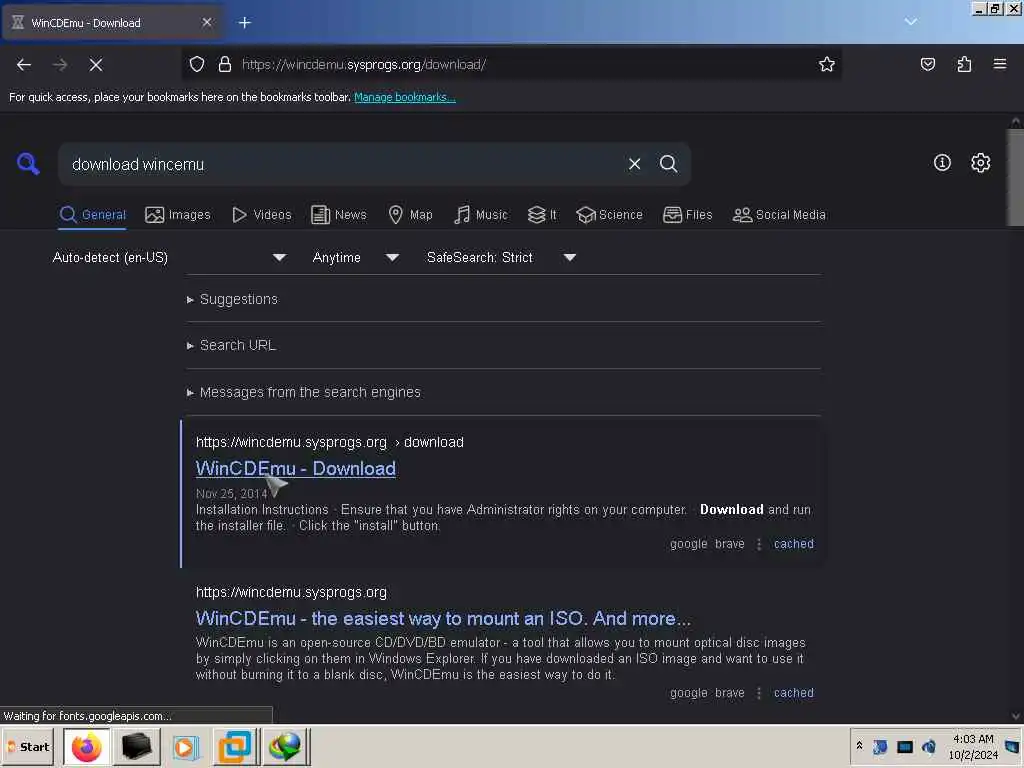Open a new browser tab
Image resolution: width=1024 pixels, height=768 pixels.
tap(245, 23)
